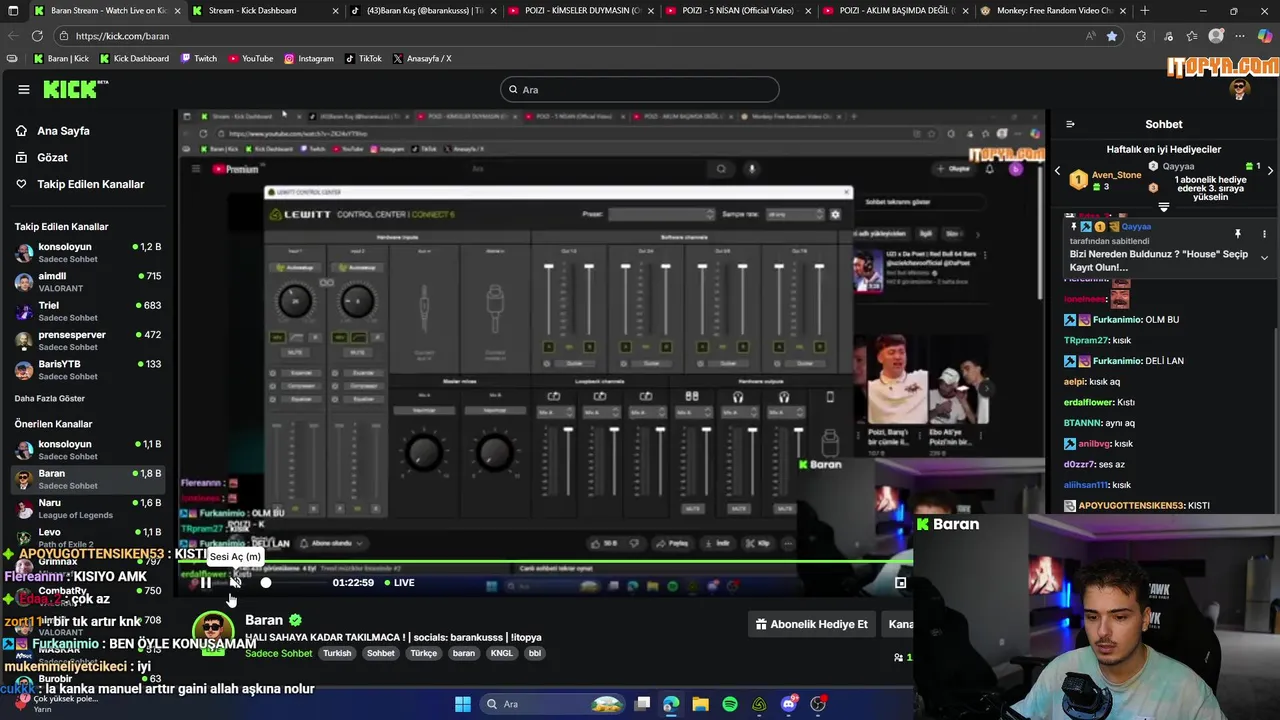Open File Explorer from the taskbar

pos(700,704)
